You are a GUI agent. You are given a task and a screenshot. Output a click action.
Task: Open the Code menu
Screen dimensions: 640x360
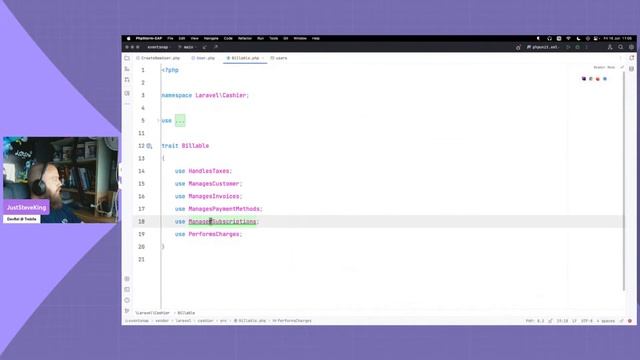[228, 38]
